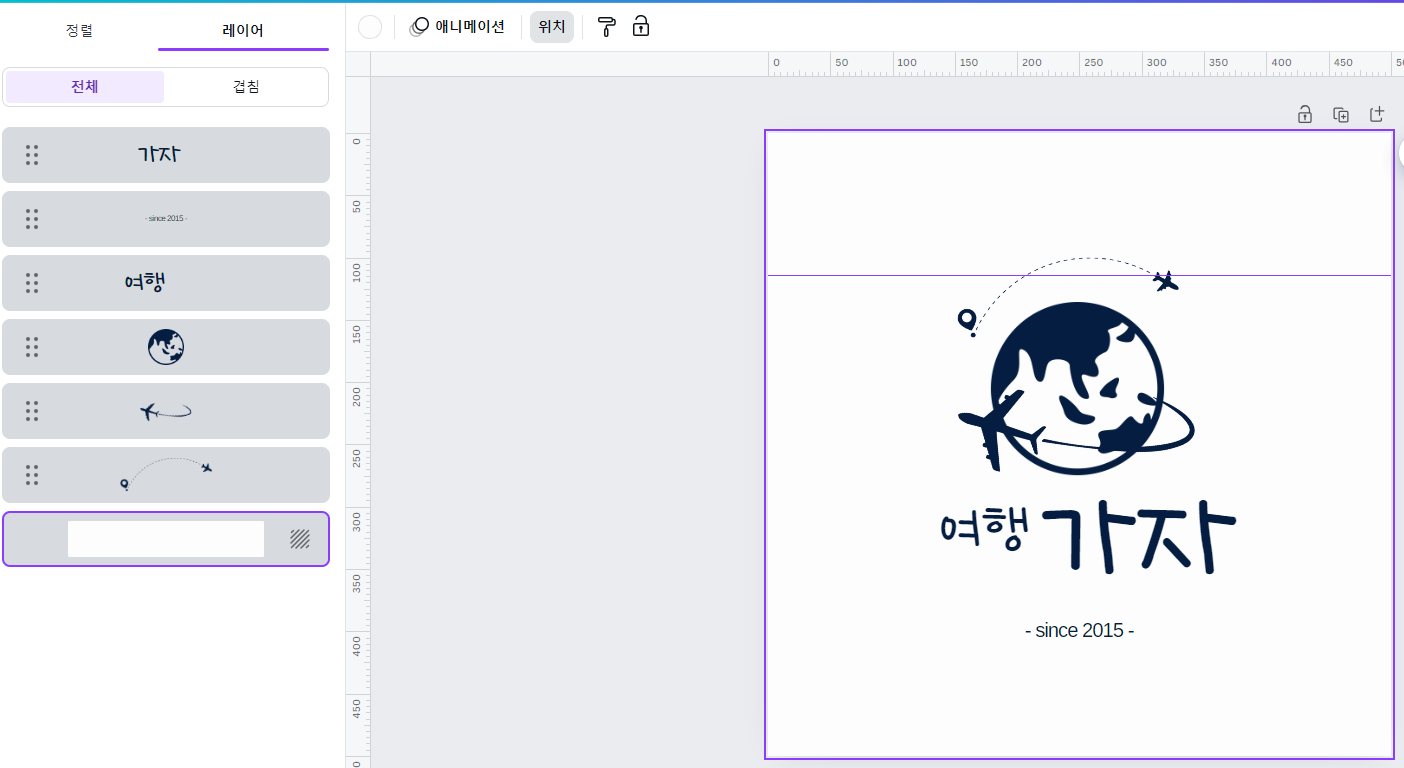1404x768 pixels.
Task: Select the '- since 2015 -' text layer
Action: (x=166, y=219)
